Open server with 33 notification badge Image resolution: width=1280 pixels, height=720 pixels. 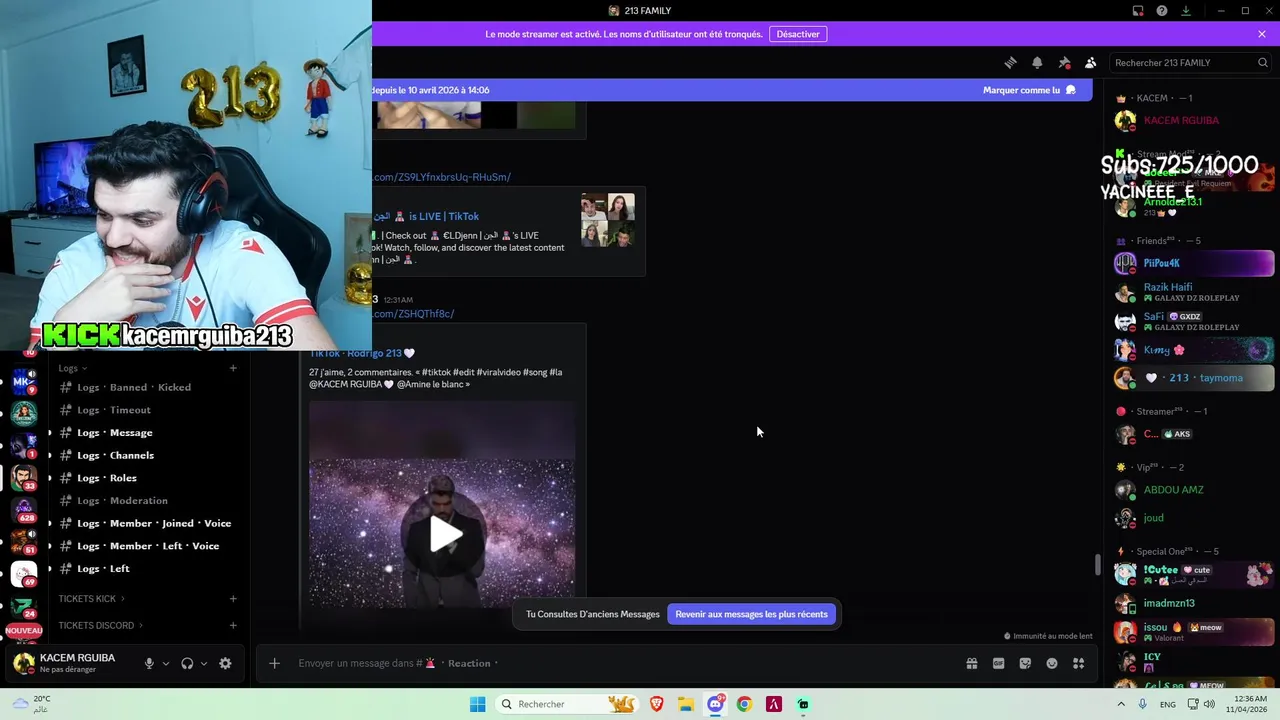click(x=24, y=476)
